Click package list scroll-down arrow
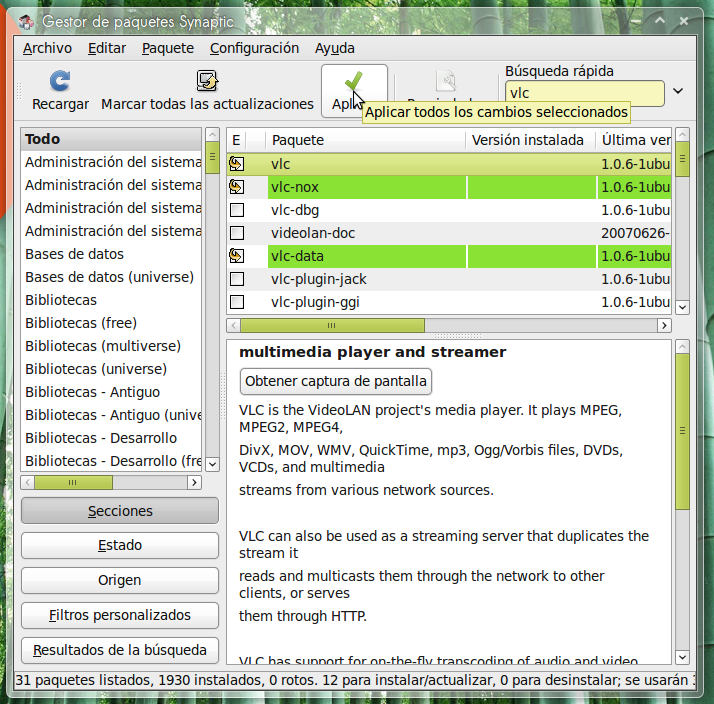This screenshot has height=704, width=714. pyautogui.click(x=682, y=307)
